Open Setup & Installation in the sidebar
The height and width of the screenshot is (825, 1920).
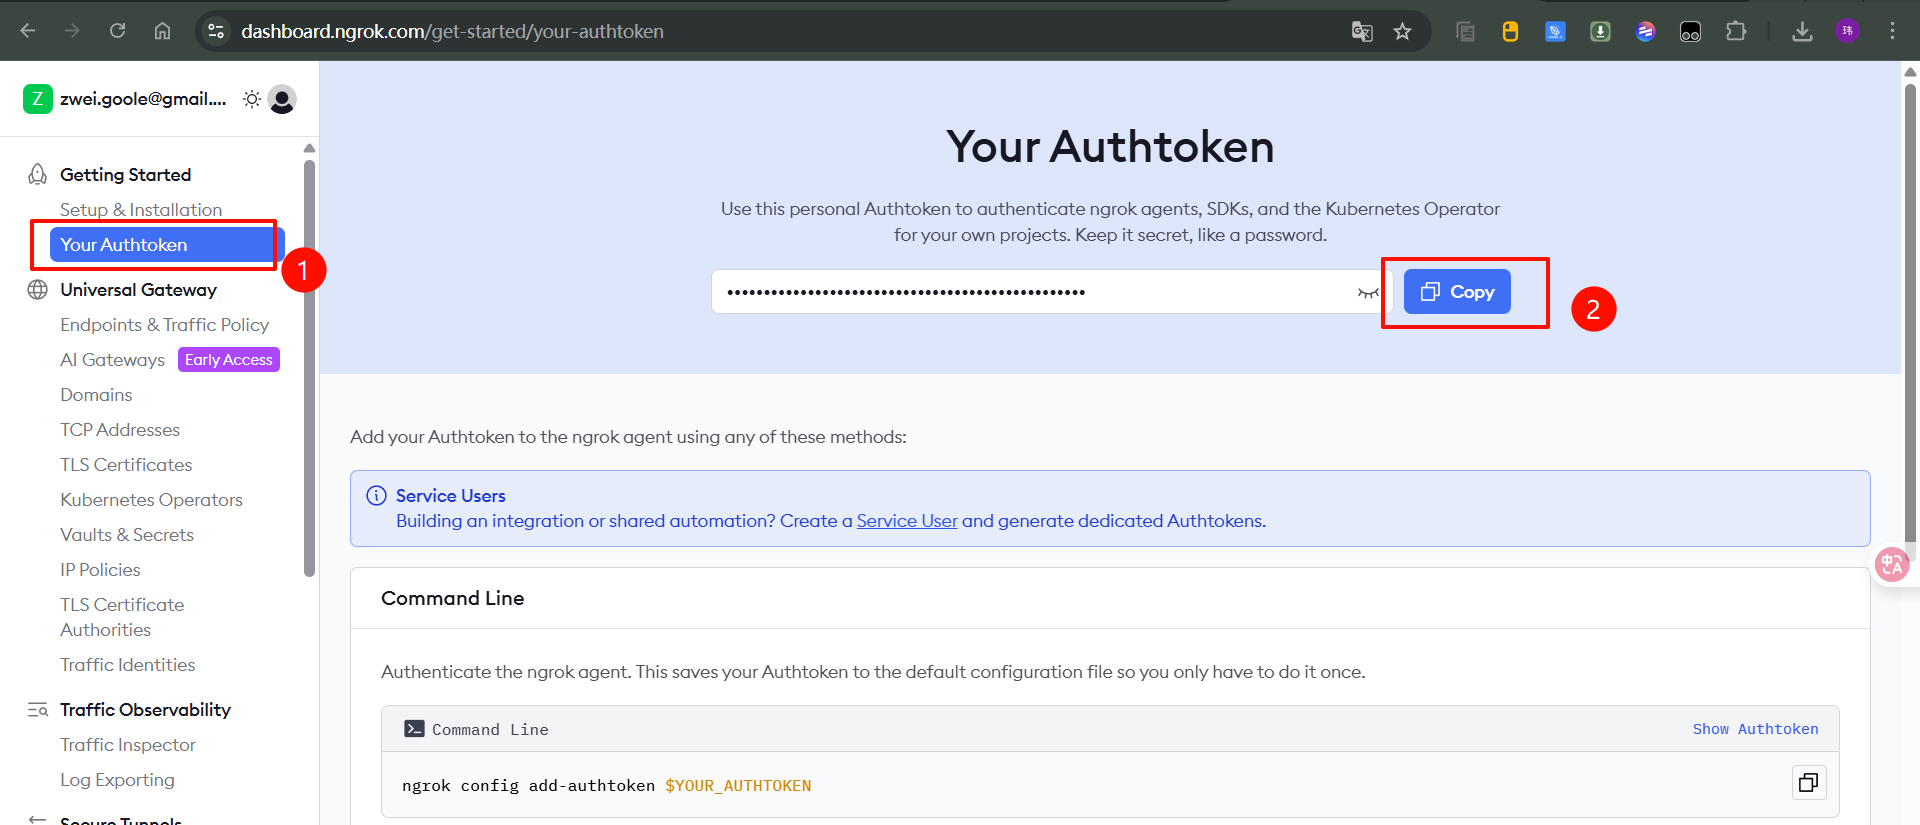141,210
